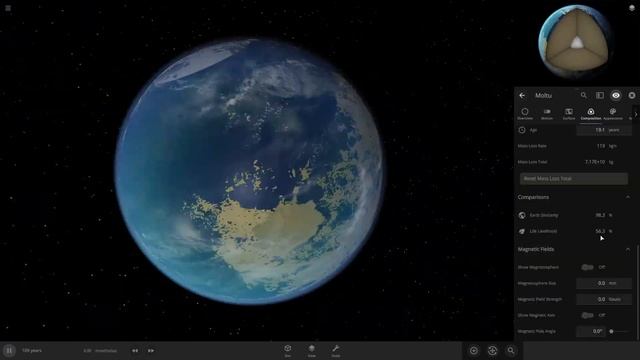Toggle Show Magnetosphere switch
The height and width of the screenshot is (360, 640).
(587, 267)
